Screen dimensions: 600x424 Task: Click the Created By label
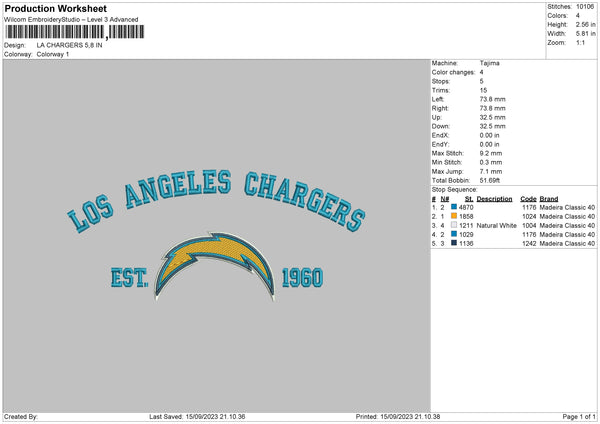point(21,416)
